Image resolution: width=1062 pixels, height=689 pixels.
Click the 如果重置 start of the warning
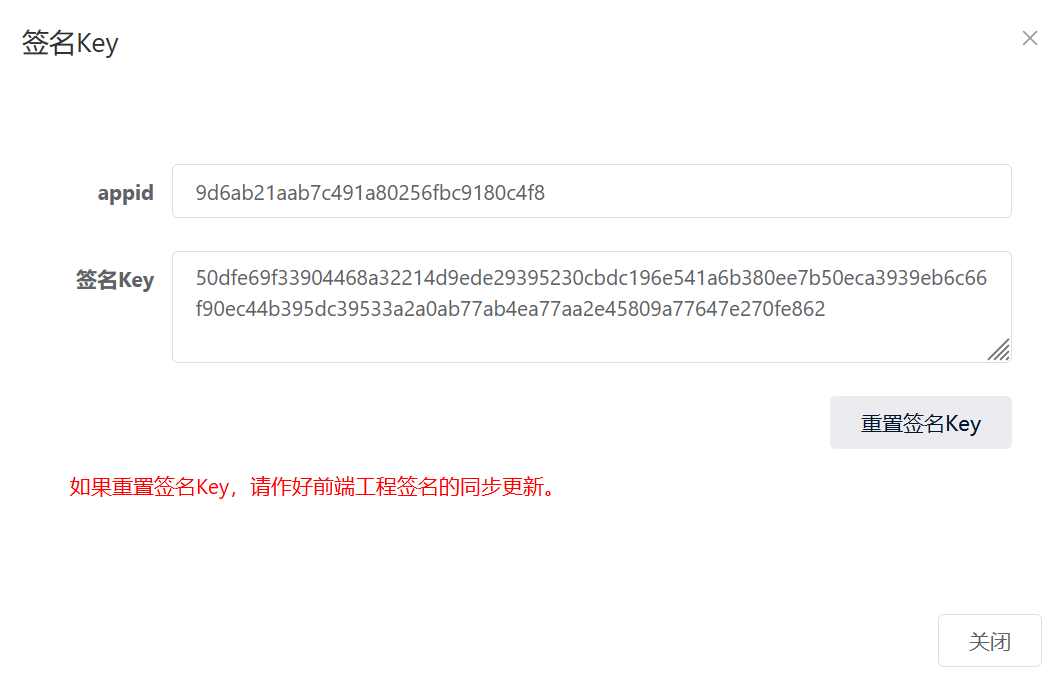tap(111, 486)
